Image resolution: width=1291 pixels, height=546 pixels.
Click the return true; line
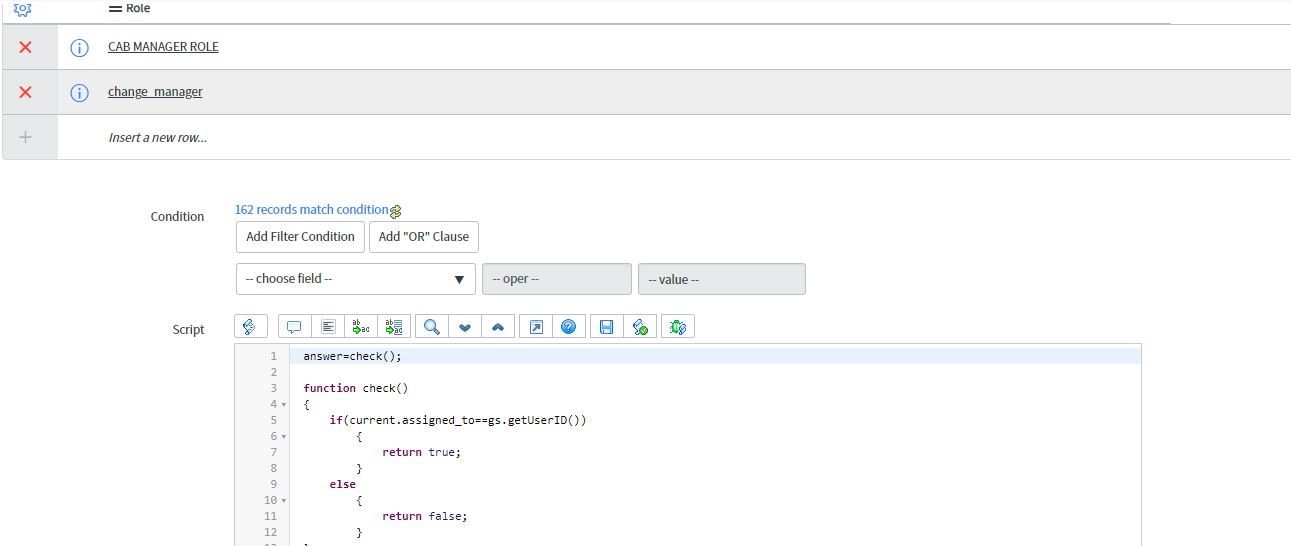tap(421, 452)
